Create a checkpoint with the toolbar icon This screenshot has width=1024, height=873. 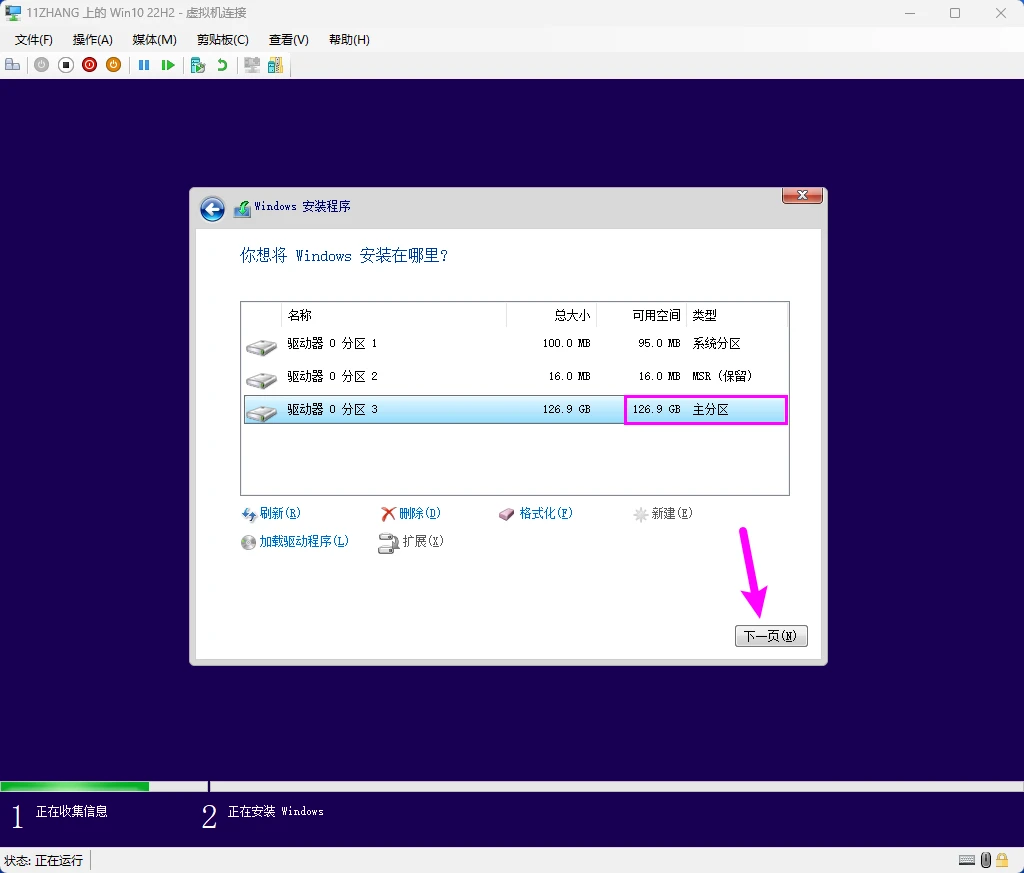198,65
